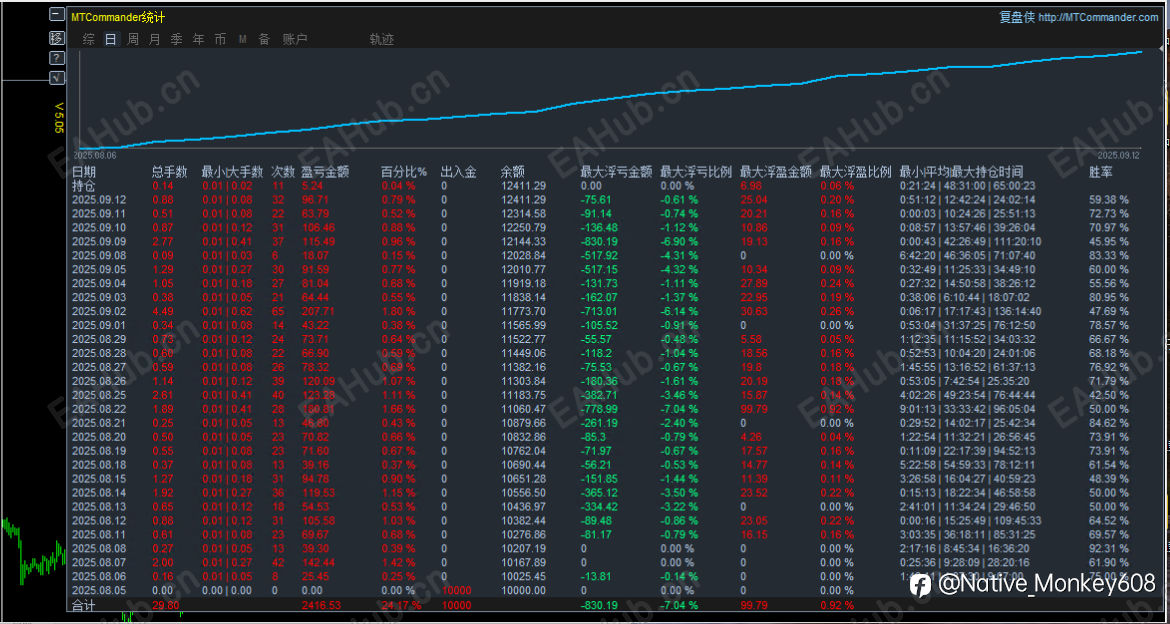Open the 账户 account tab

pos(295,40)
